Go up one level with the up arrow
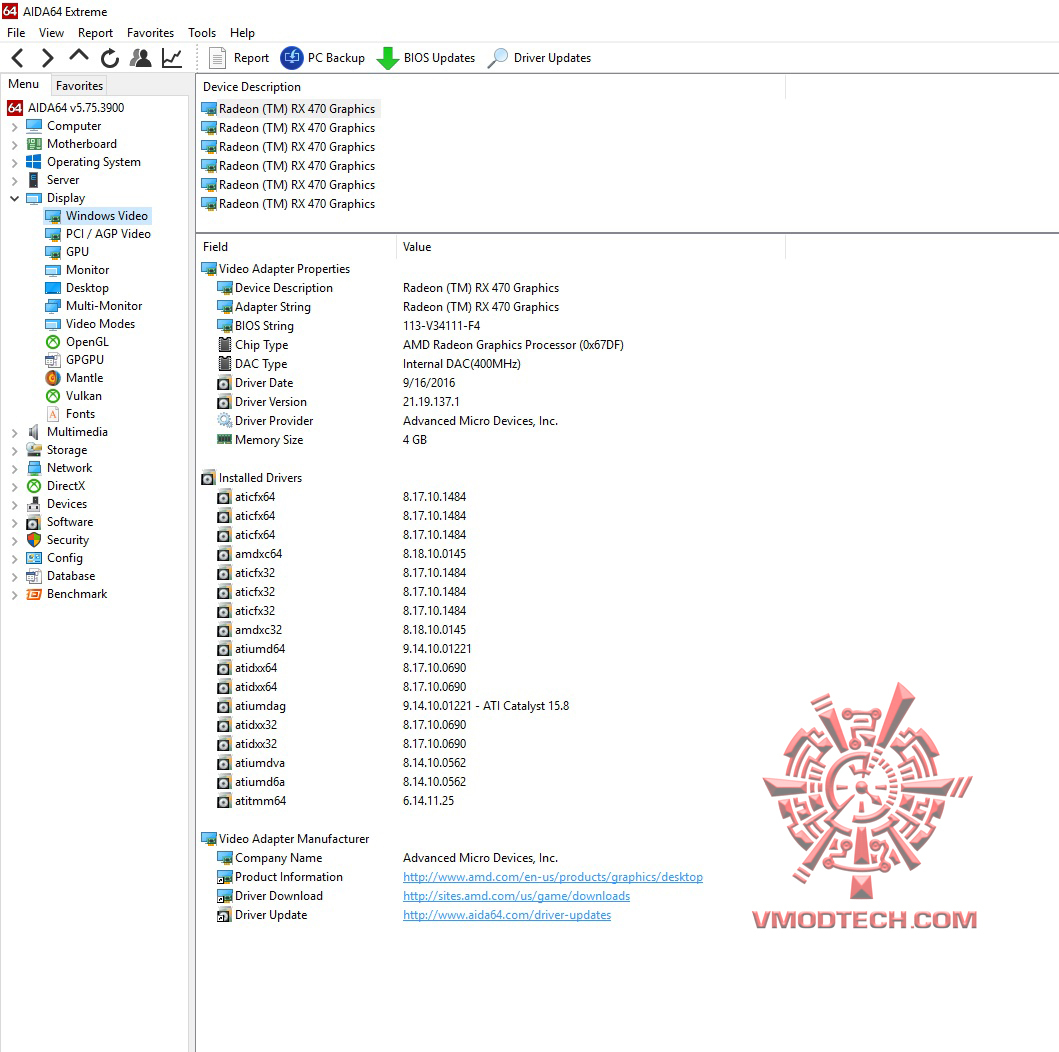Screen dimensions: 1059x1052 (79, 57)
